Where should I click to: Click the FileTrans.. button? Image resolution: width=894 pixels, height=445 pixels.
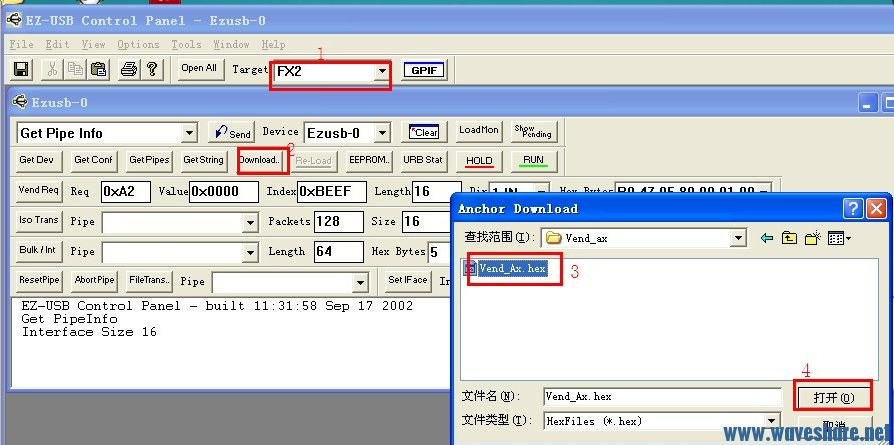pos(149,281)
